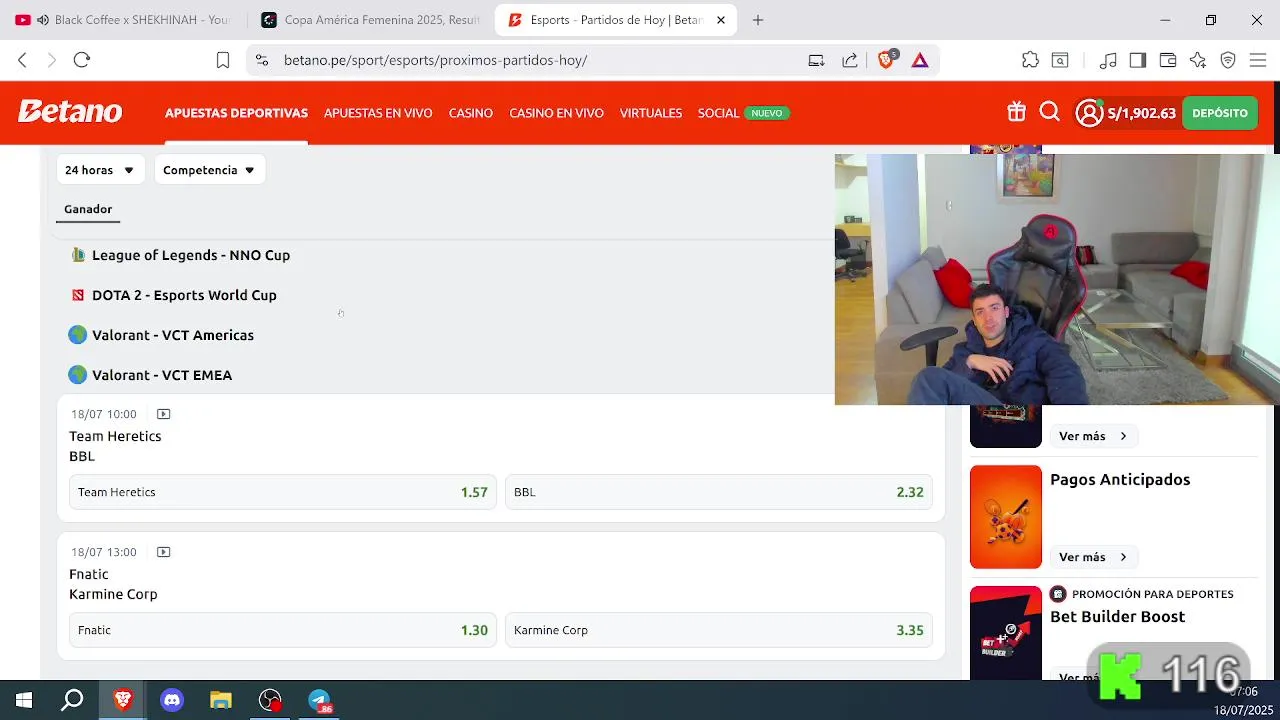Viewport: 1280px width, 720px height.
Task: Click the Bet Builder Boost promo thumbnail
Action: pos(1006,633)
